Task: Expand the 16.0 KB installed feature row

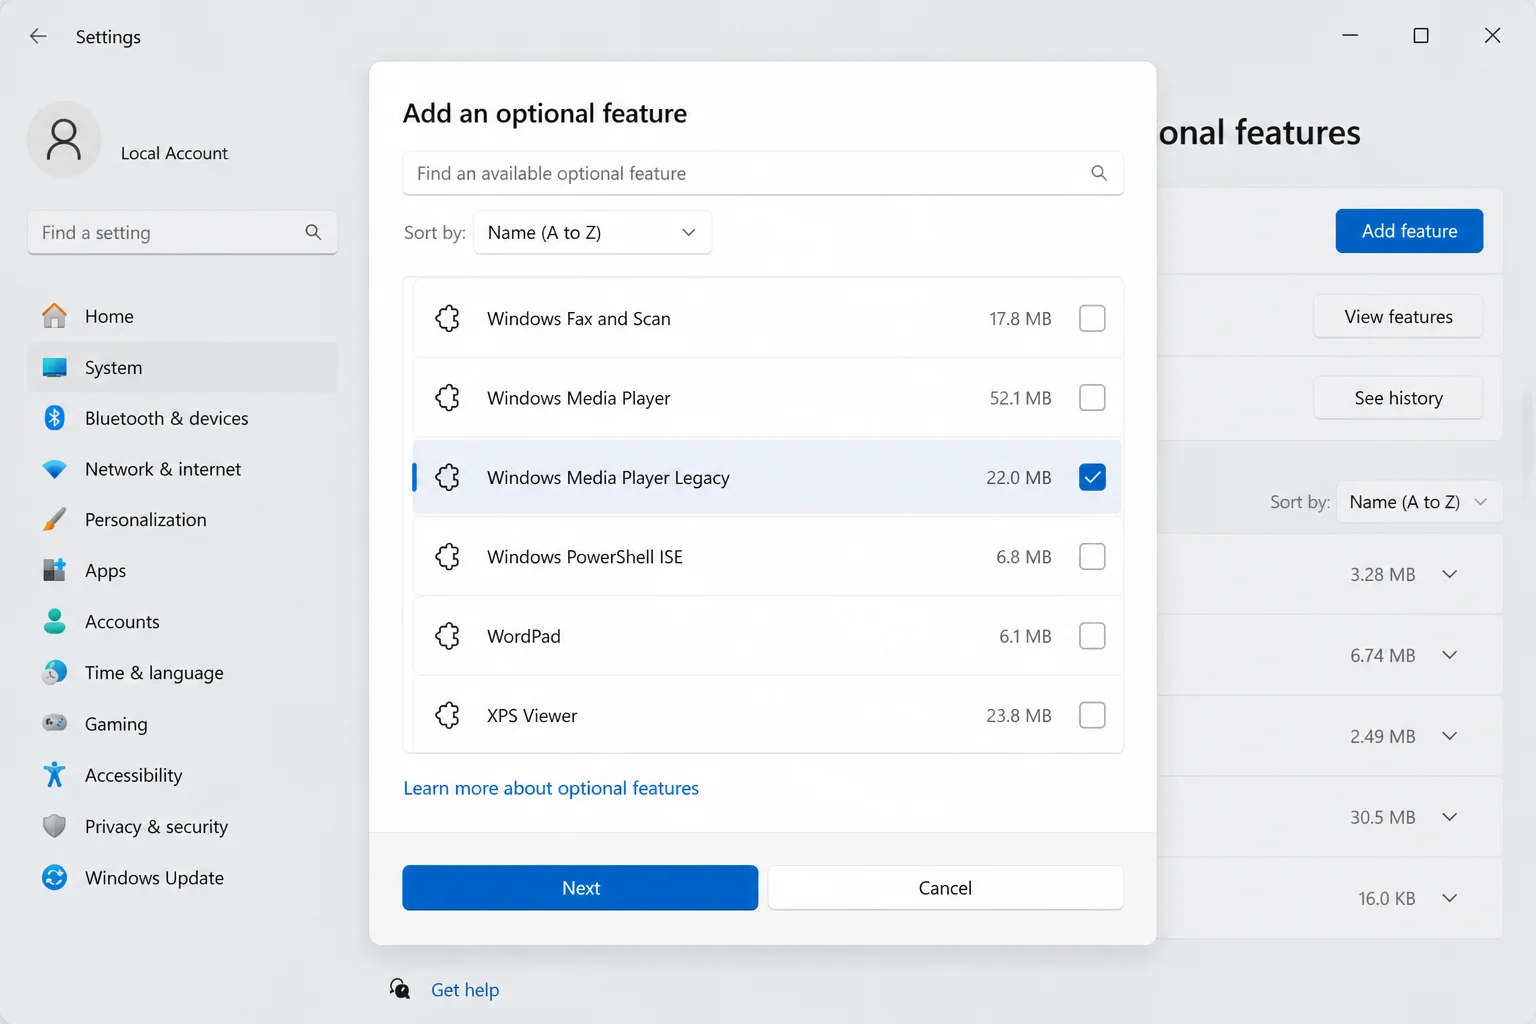Action: click(1450, 898)
